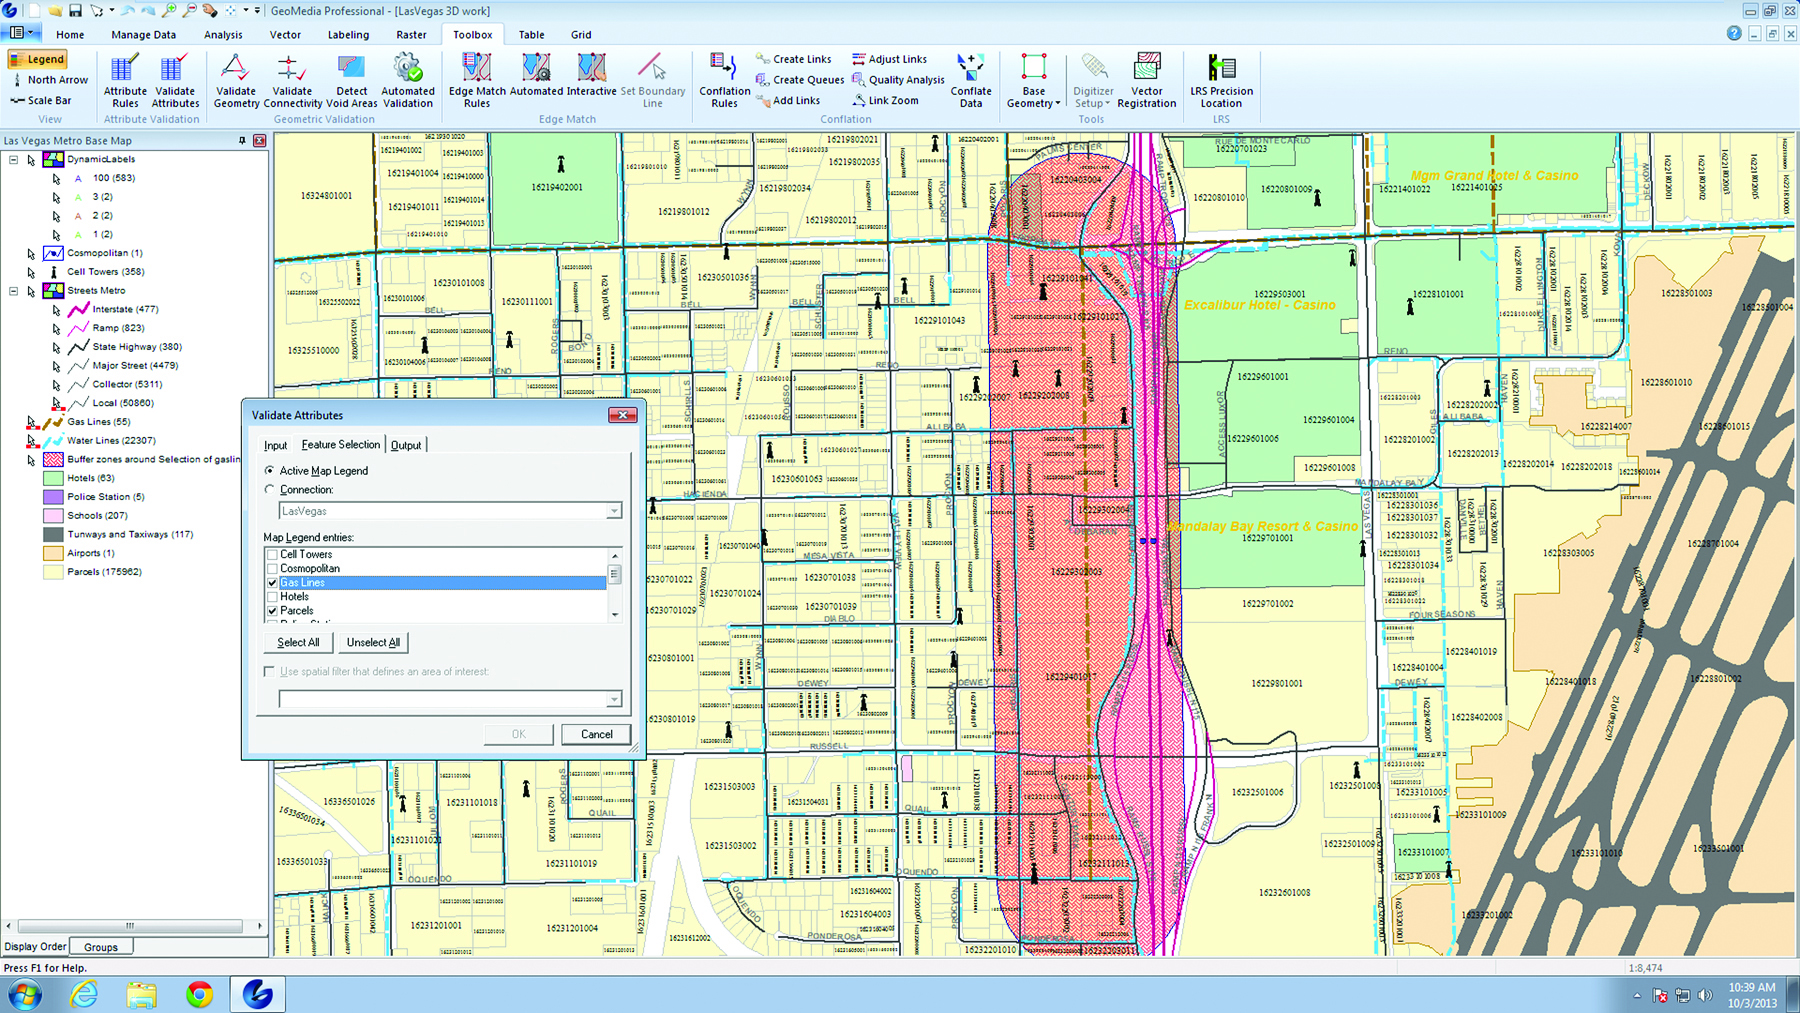Toggle locatability arrow for Cosmopolitan legend entry
Screen dimensions: 1800x1013
(31, 253)
